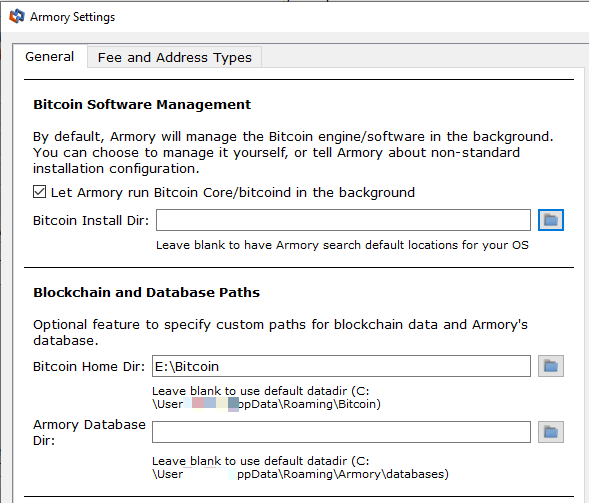
Task: Click hint text about Armory searching default locations
Action: [342, 245]
